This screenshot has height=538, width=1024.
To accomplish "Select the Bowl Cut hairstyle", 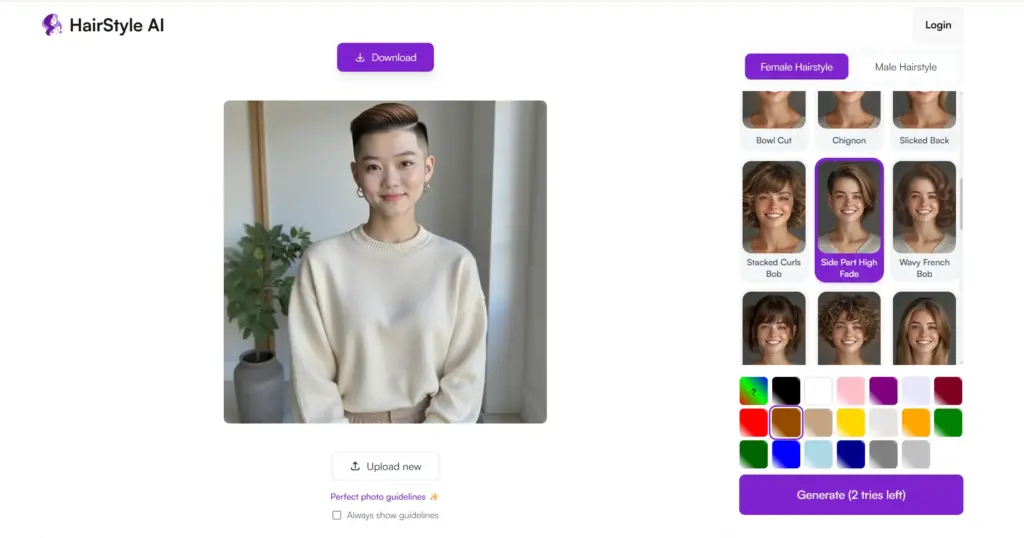I will pyautogui.click(x=774, y=119).
